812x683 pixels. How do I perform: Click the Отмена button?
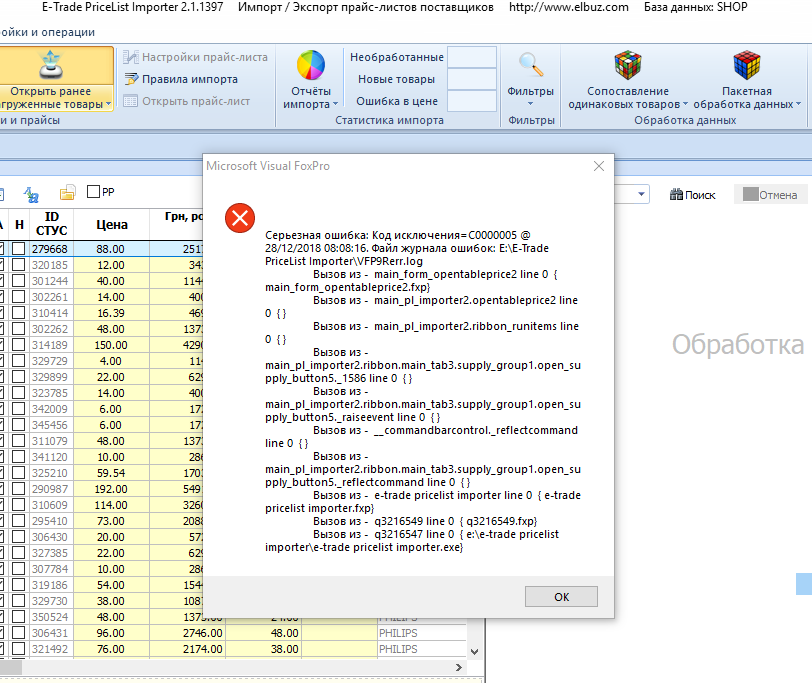click(x=770, y=195)
